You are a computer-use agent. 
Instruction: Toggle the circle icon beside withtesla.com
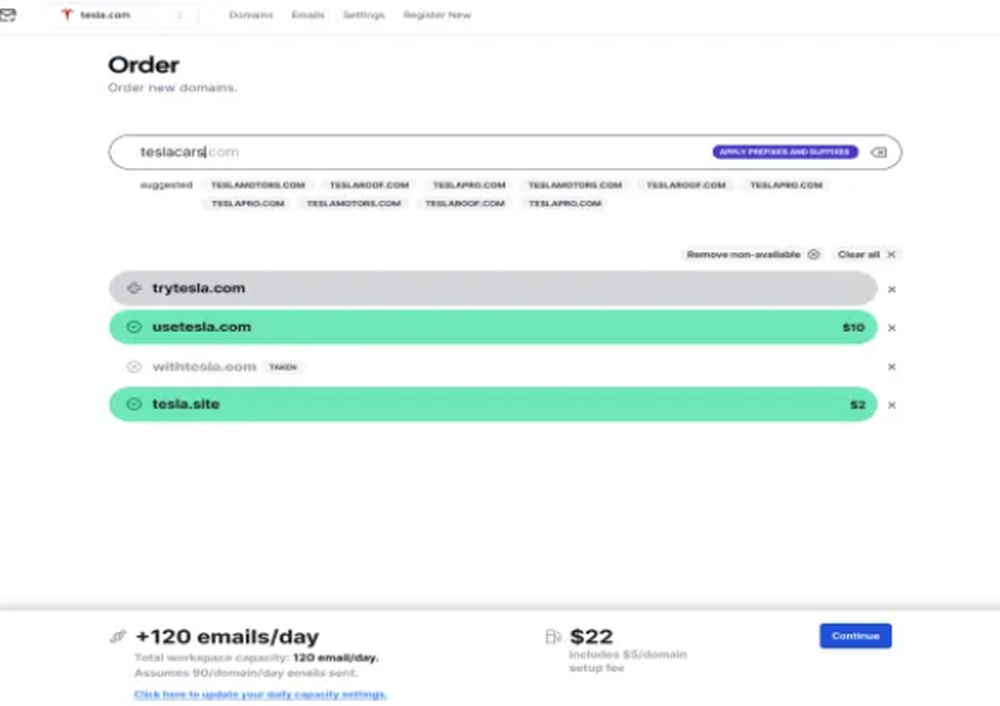[134, 367]
